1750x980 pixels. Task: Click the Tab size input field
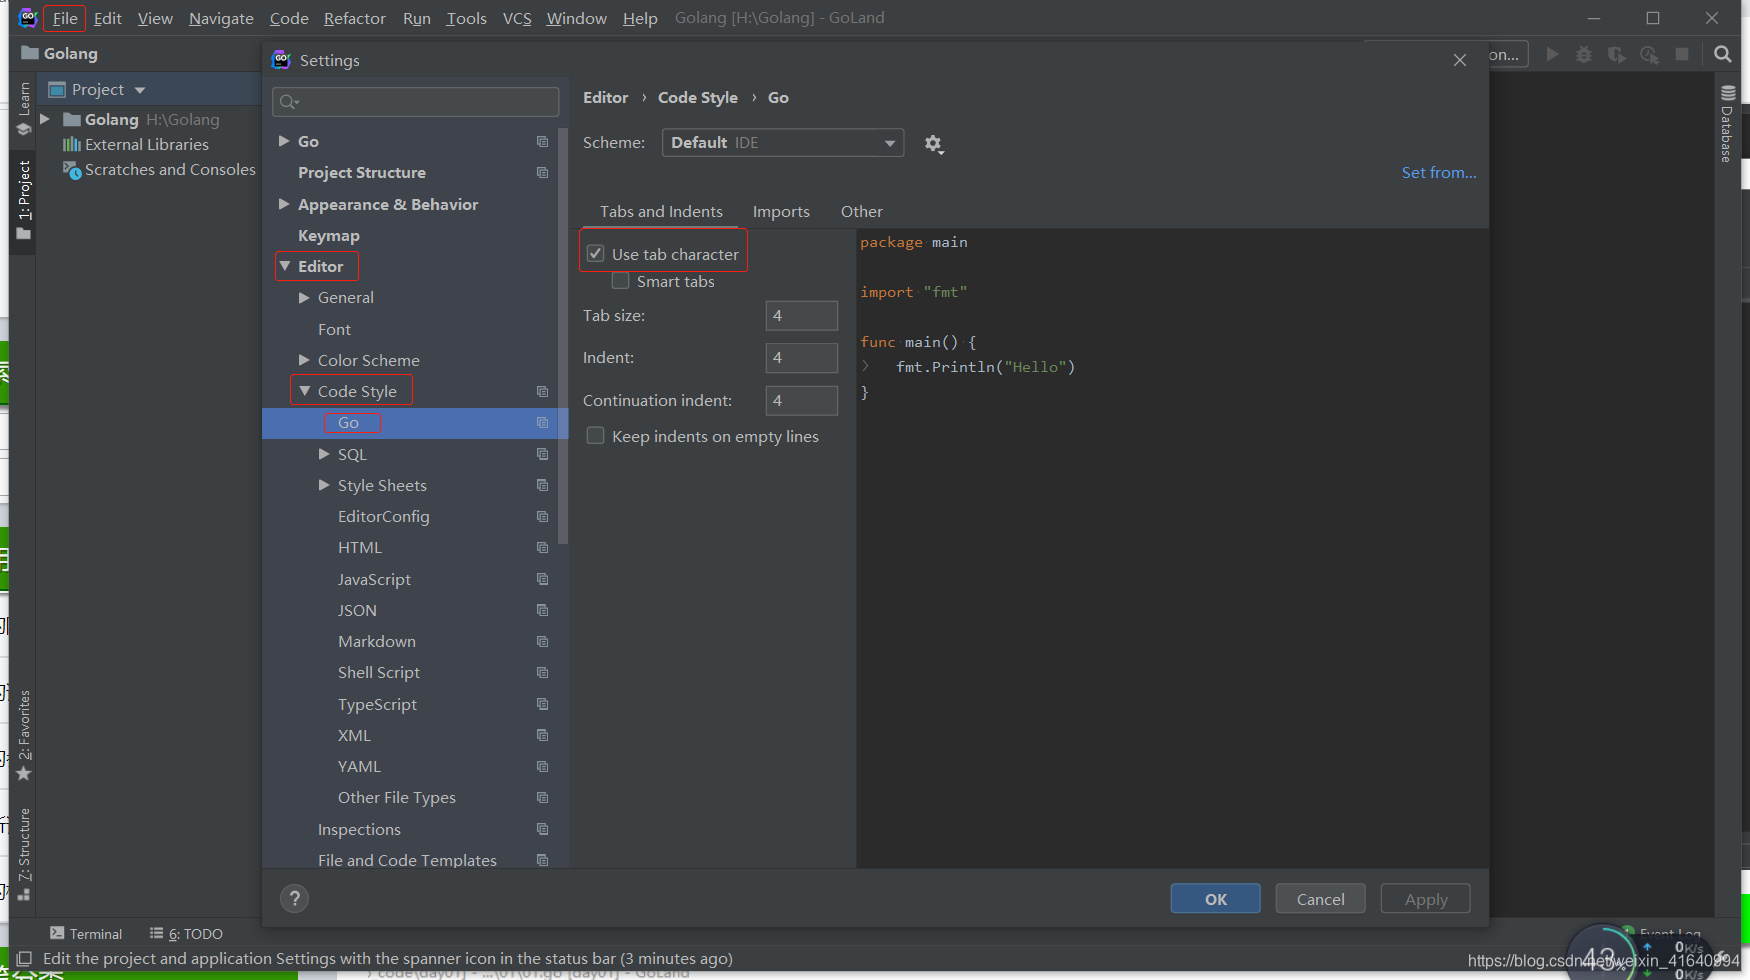801,316
